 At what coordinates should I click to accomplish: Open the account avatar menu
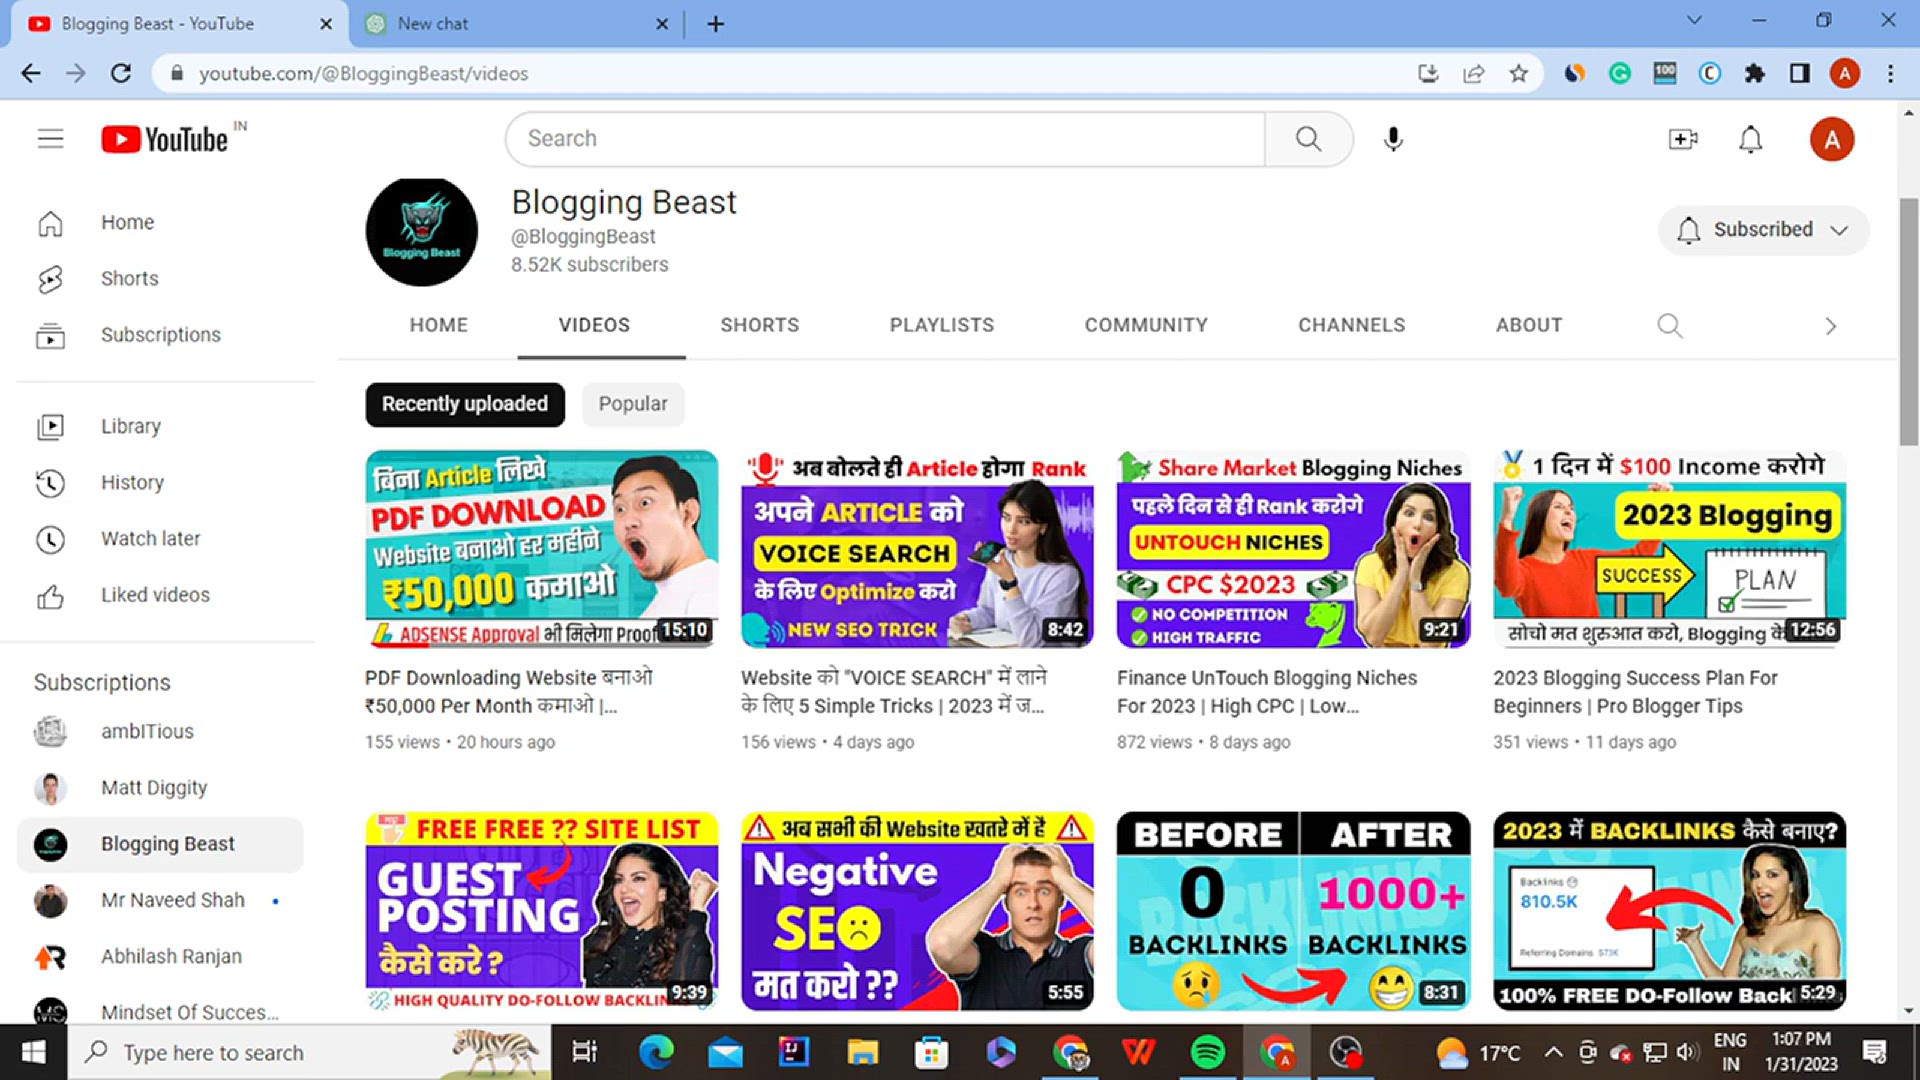1832,139
